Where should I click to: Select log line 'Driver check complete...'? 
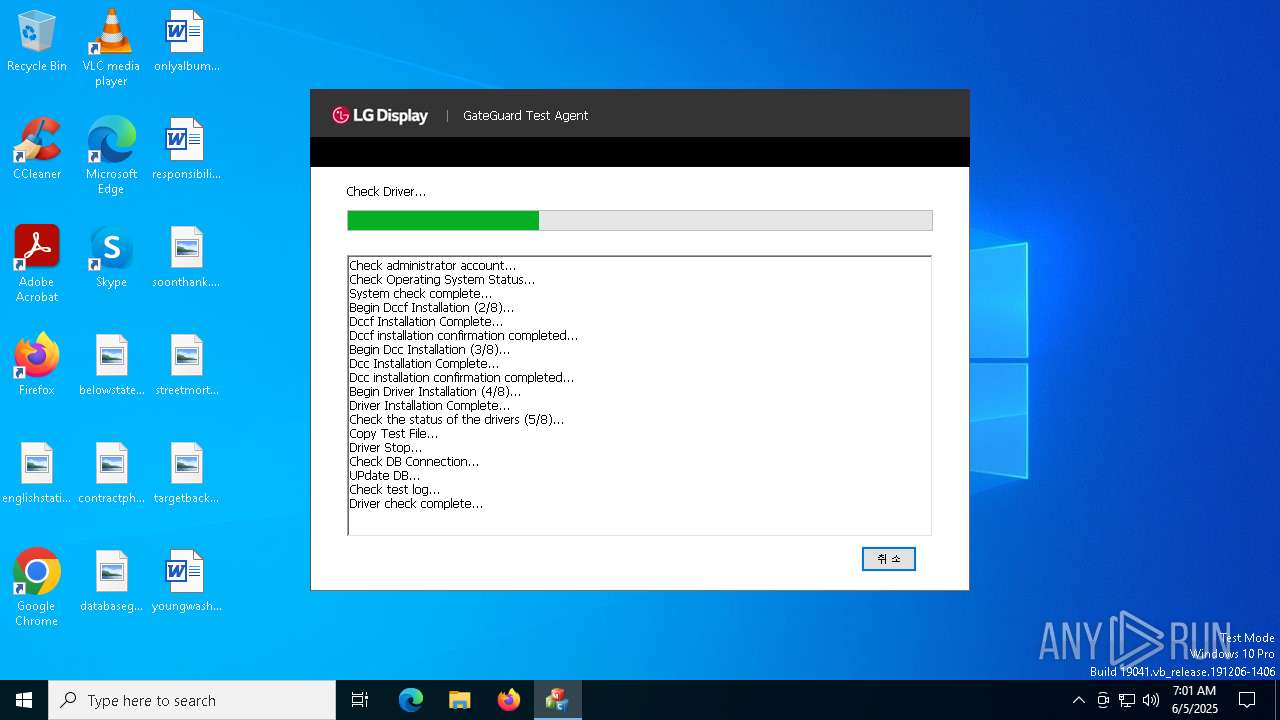416,503
